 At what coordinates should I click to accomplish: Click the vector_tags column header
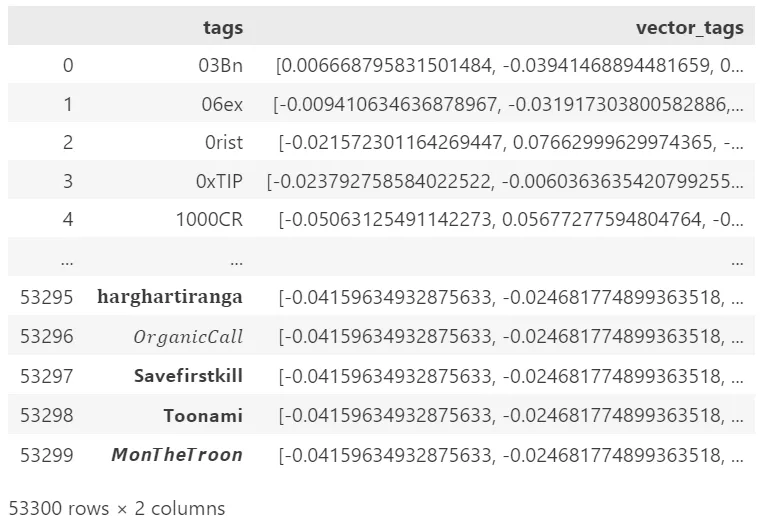point(690,28)
